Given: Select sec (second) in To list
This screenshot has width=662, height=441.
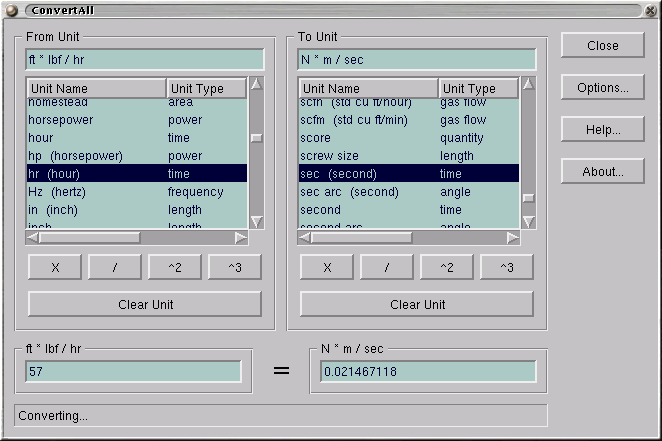Looking at the screenshot, I should pos(409,173).
